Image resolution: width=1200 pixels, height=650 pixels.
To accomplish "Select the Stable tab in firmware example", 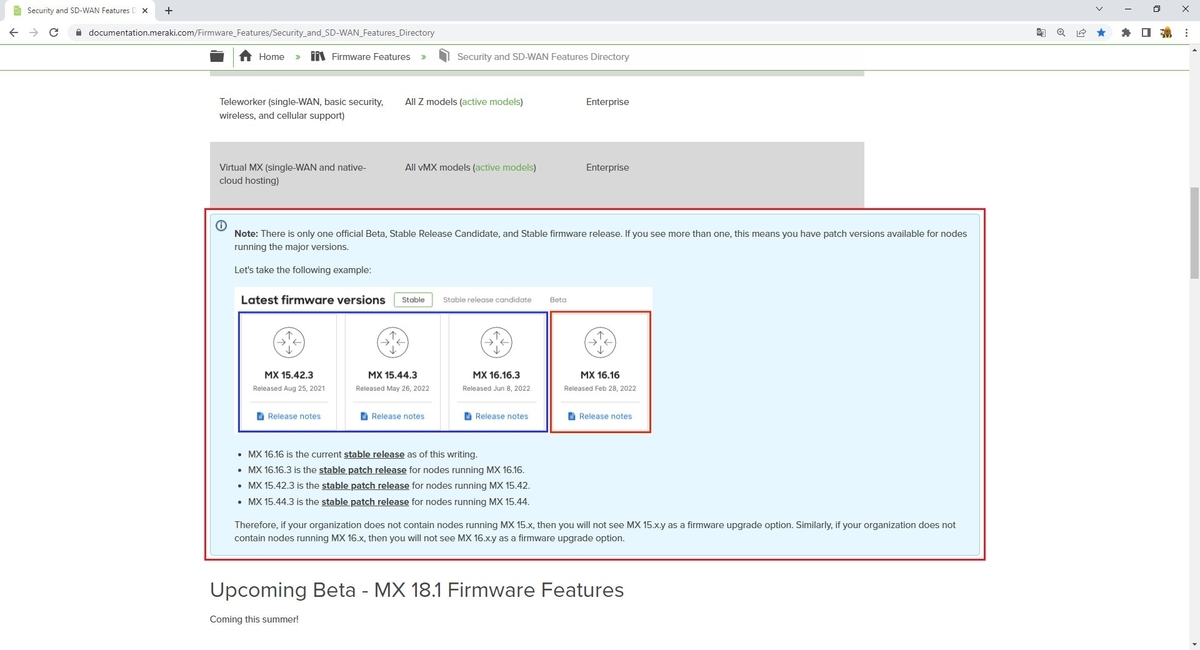I will point(413,300).
